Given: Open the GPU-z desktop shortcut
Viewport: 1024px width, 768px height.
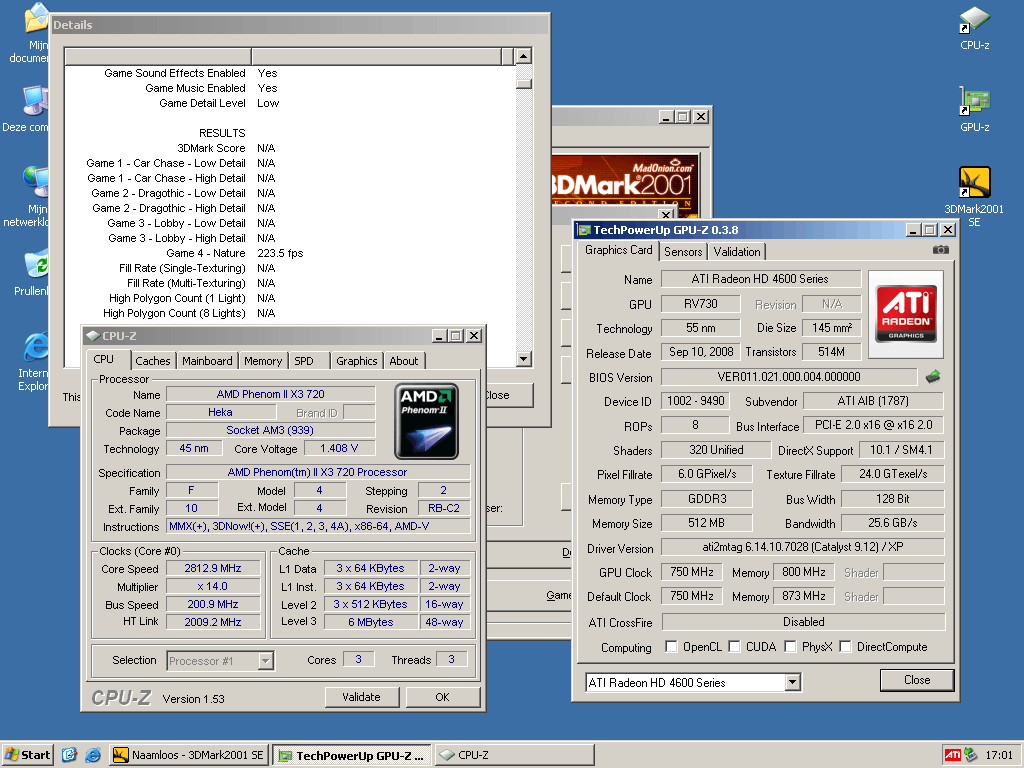Looking at the screenshot, I should (974, 102).
